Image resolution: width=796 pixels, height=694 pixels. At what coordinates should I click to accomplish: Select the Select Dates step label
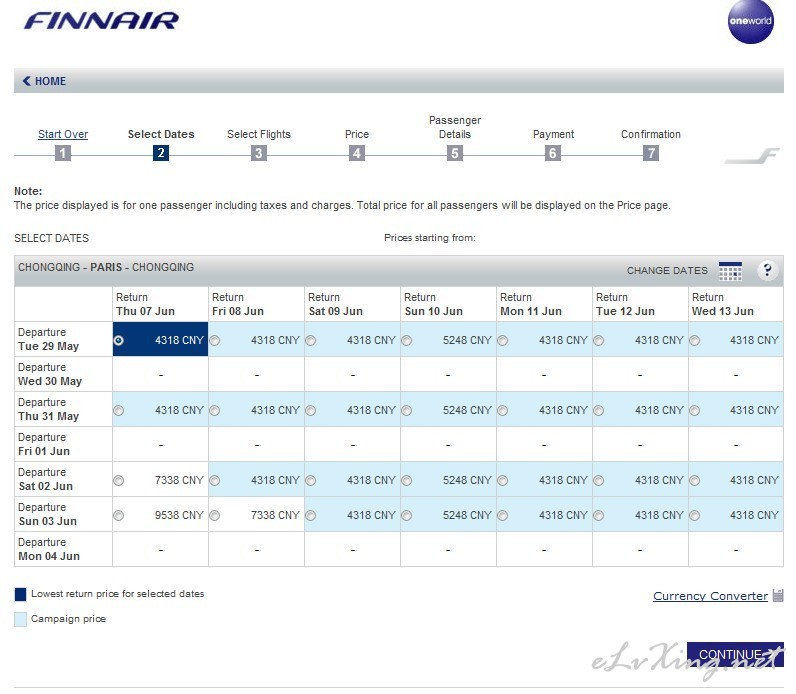tap(161, 134)
